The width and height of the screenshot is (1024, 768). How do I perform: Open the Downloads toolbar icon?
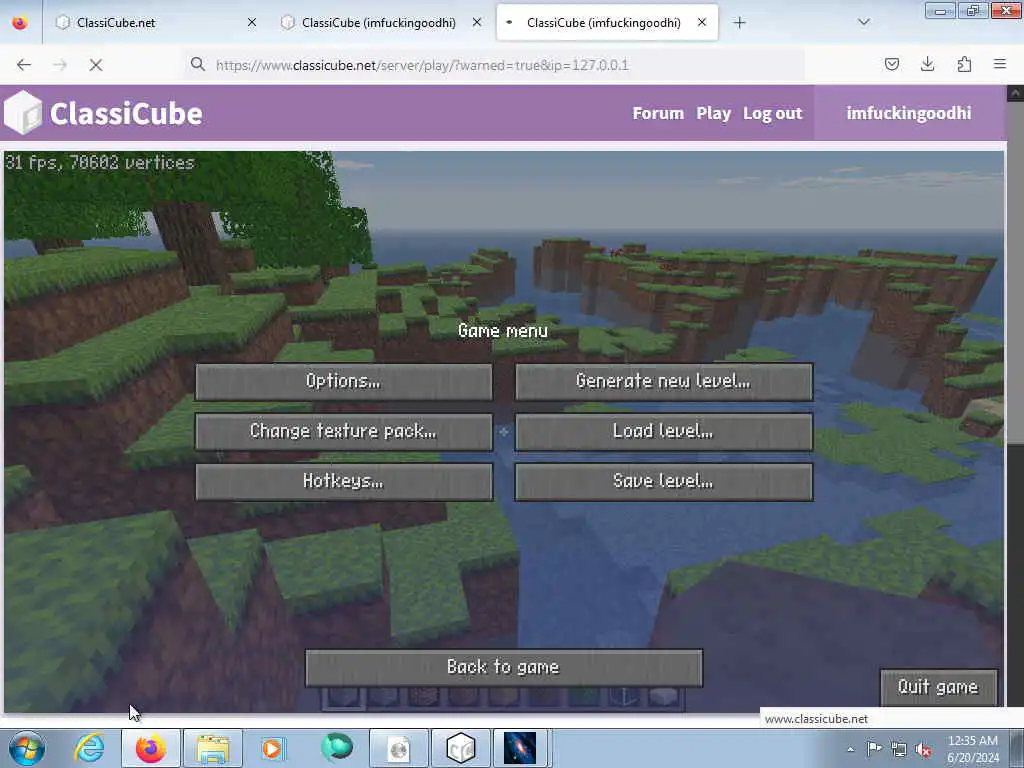[x=927, y=64]
